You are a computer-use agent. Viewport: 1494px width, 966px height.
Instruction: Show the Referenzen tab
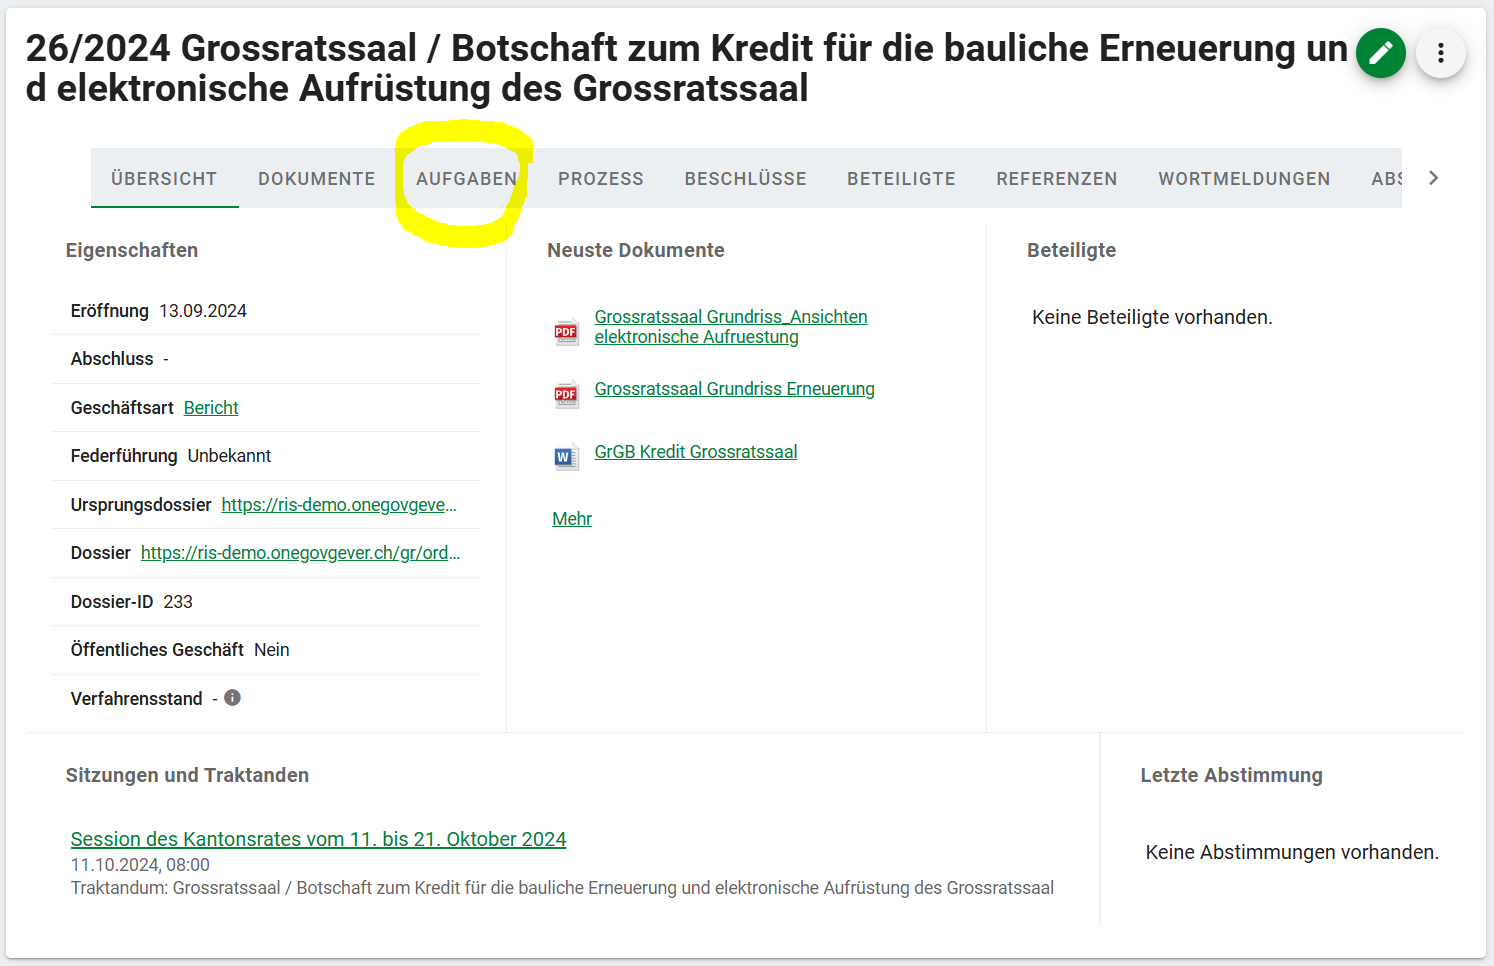[1056, 179]
